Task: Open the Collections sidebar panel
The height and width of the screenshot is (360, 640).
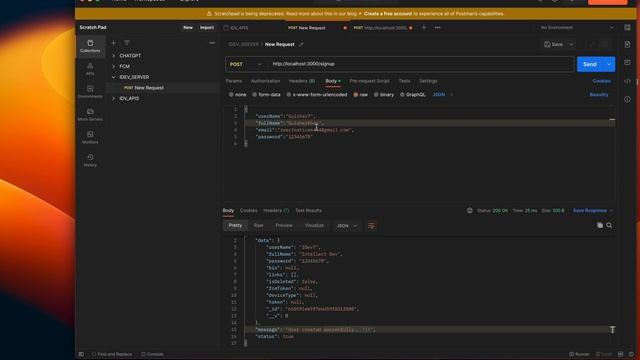Action: click(x=90, y=46)
